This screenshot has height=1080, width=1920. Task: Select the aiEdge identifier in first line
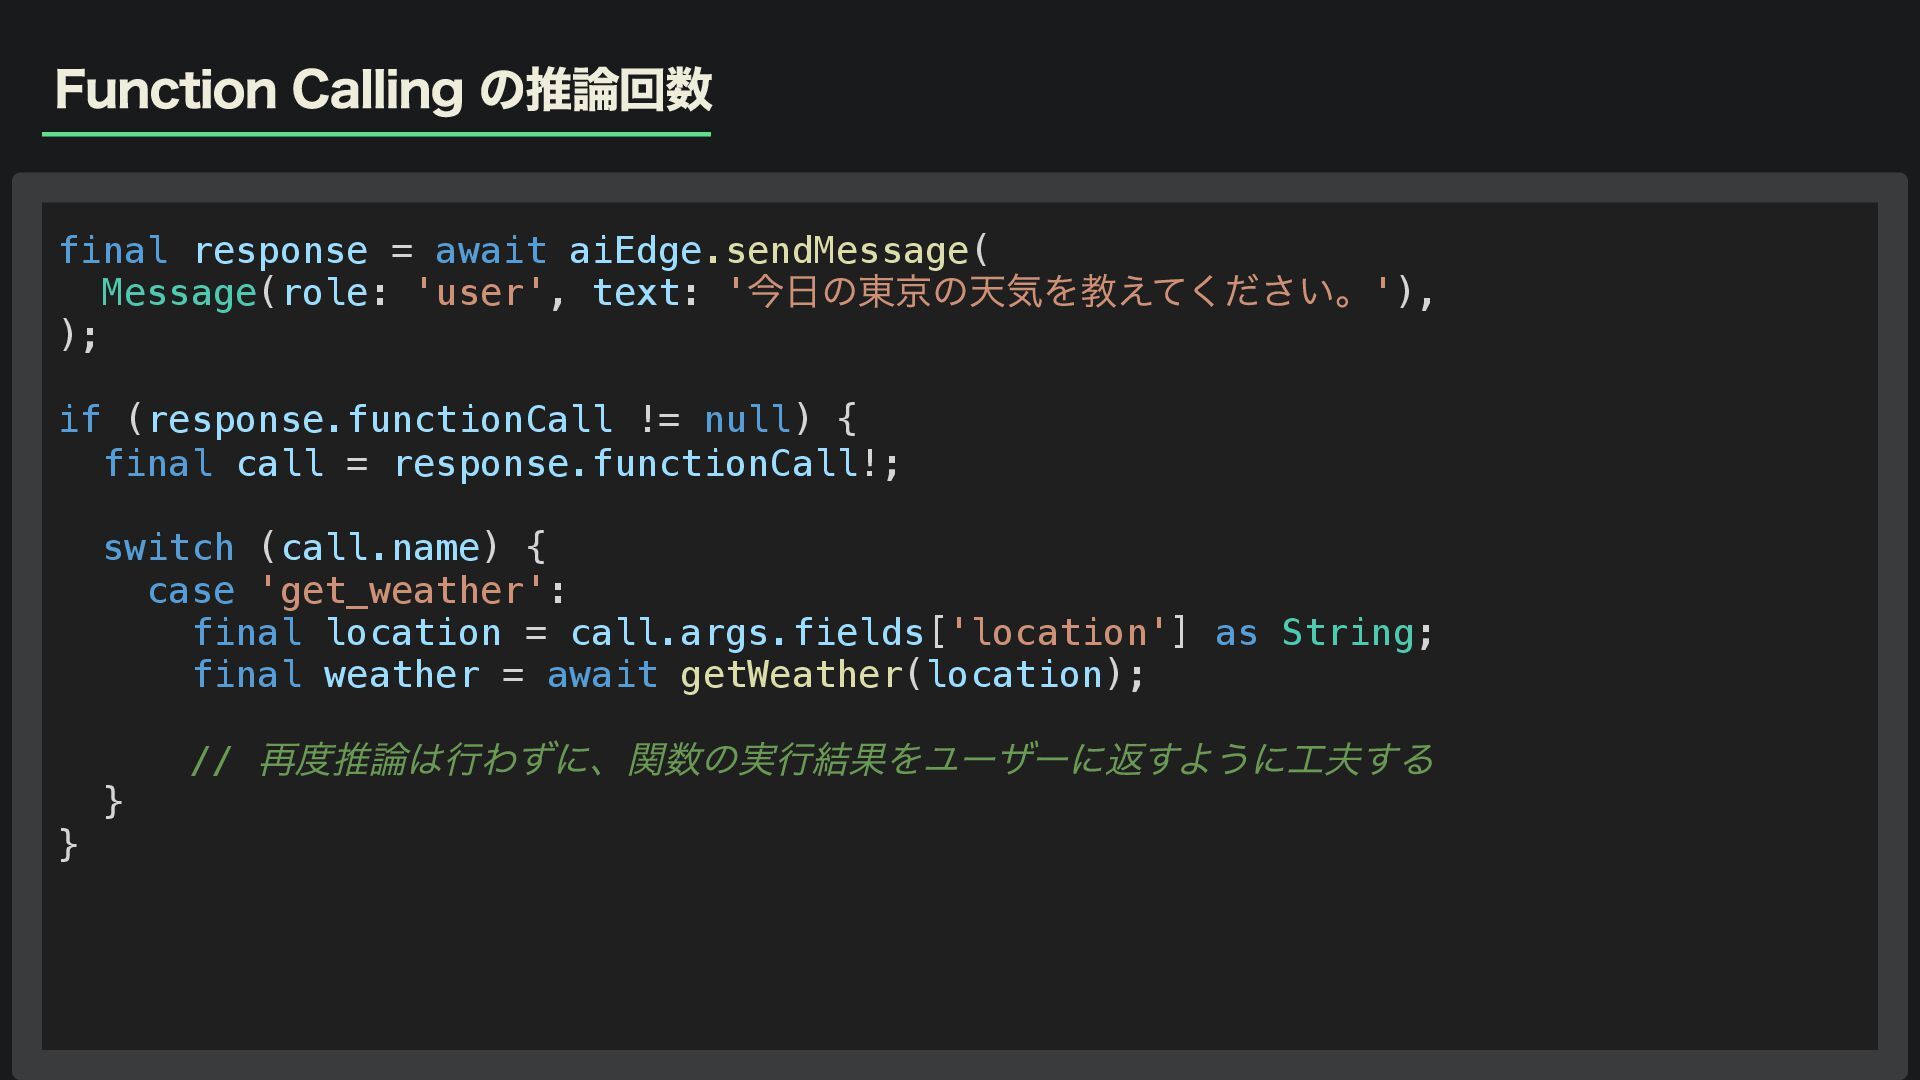635,251
